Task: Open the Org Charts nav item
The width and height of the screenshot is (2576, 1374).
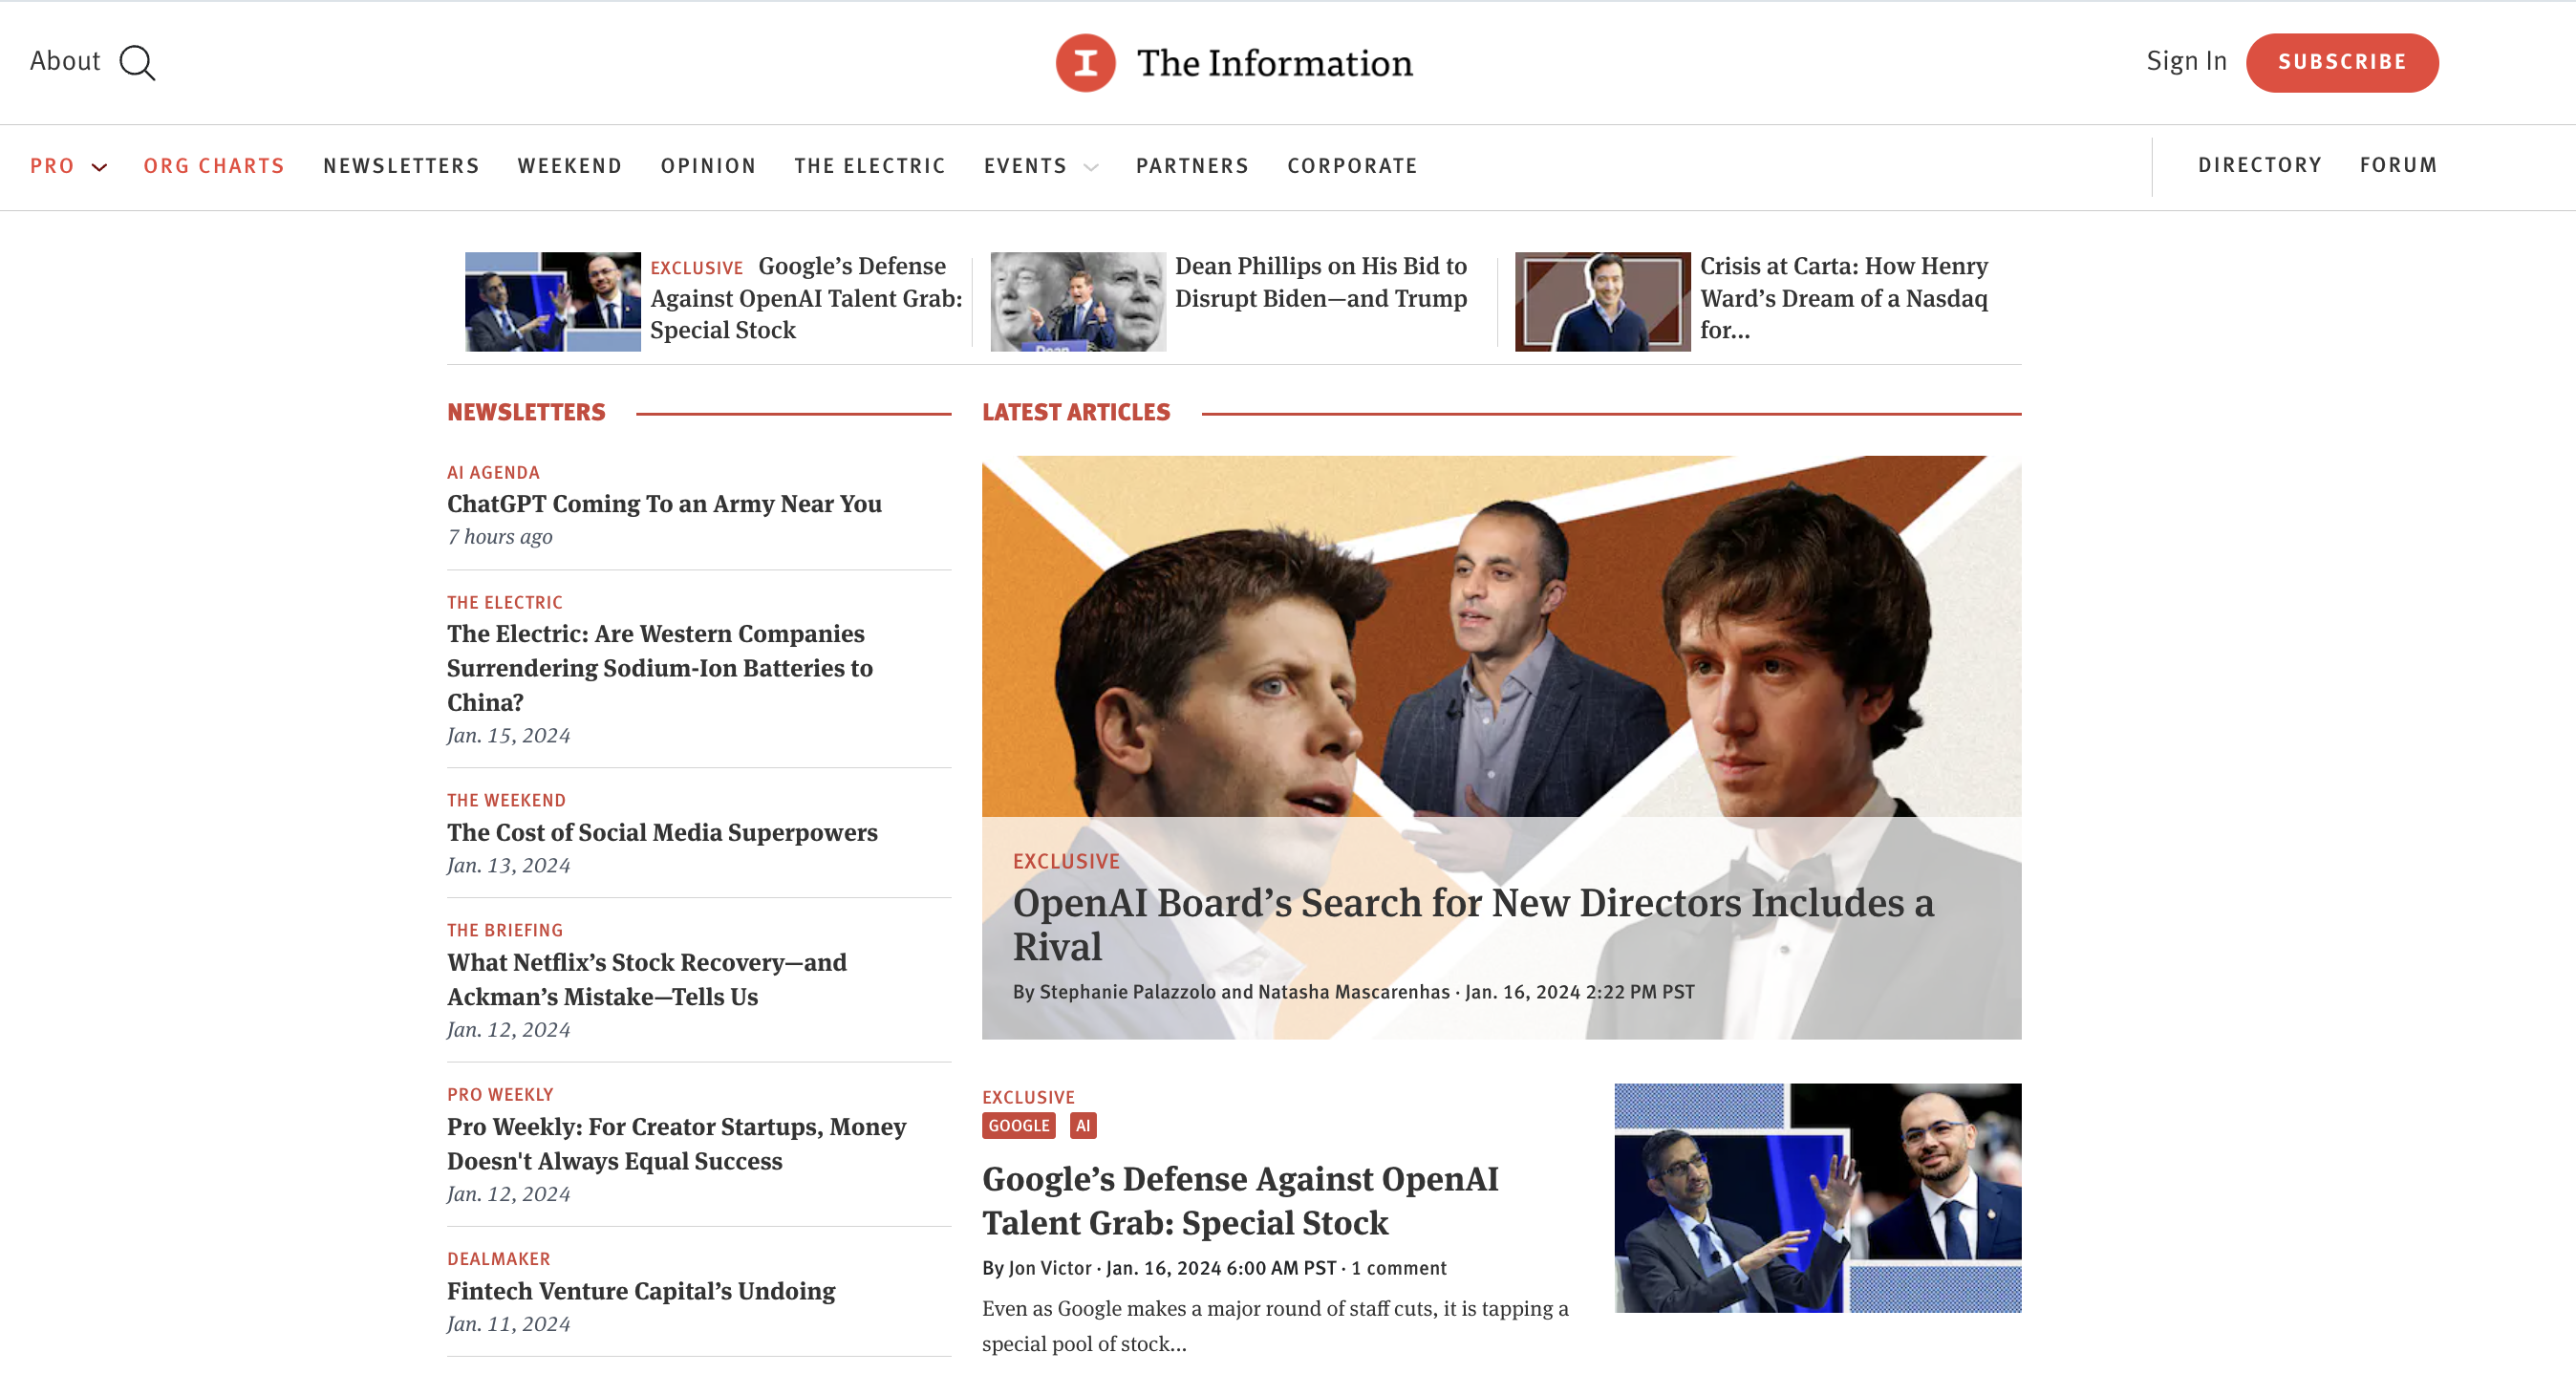Action: [213, 166]
